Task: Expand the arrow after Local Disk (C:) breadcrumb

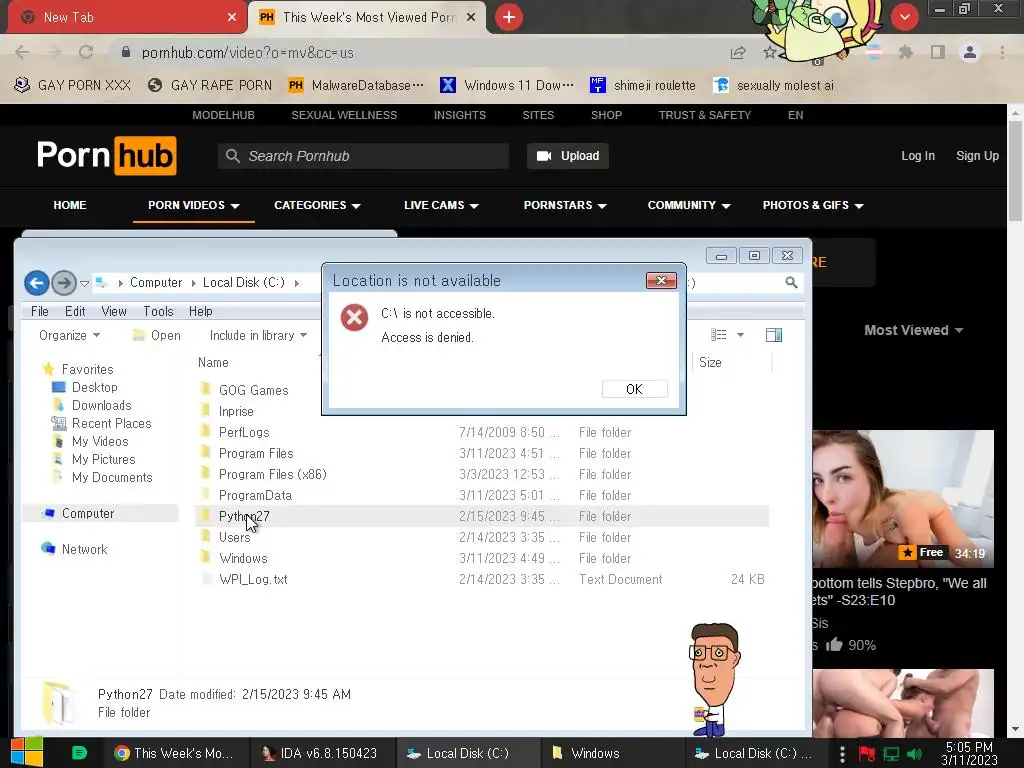Action: coord(296,283)
